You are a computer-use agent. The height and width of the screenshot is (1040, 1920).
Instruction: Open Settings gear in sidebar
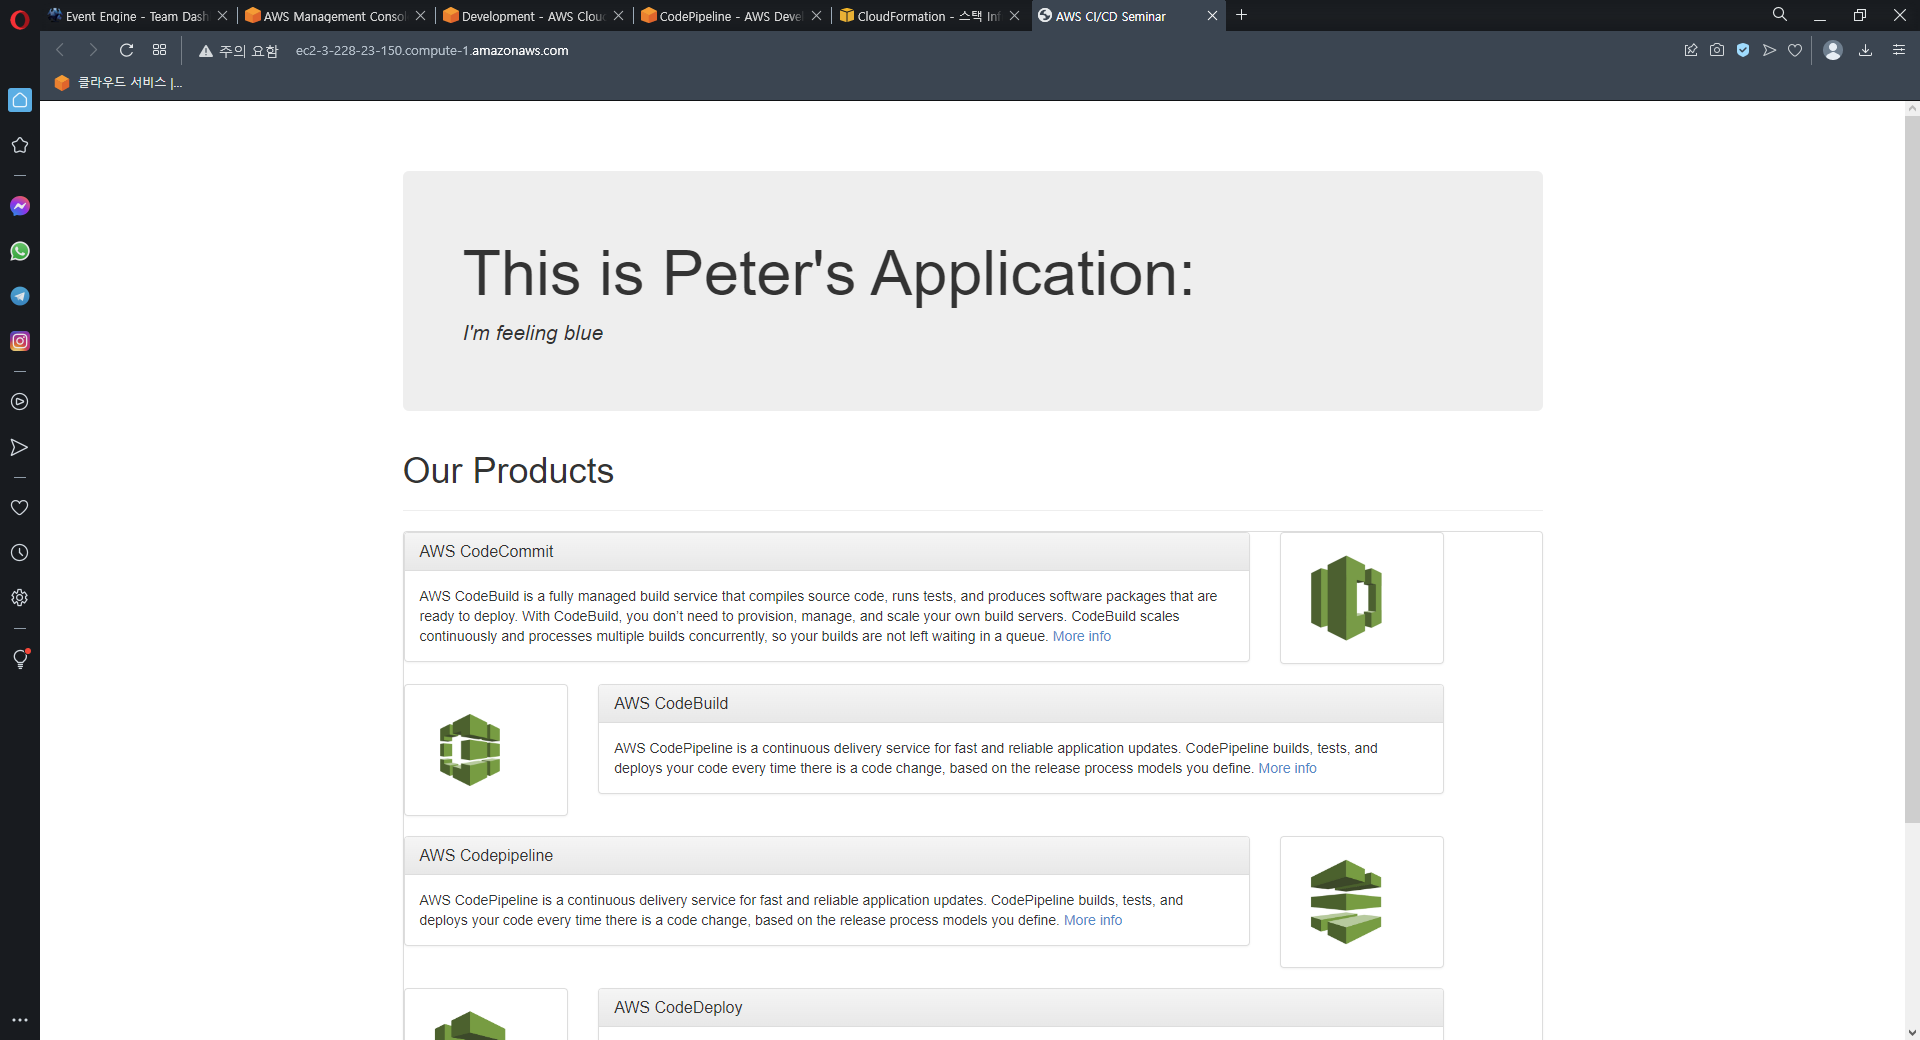(19, 598)
